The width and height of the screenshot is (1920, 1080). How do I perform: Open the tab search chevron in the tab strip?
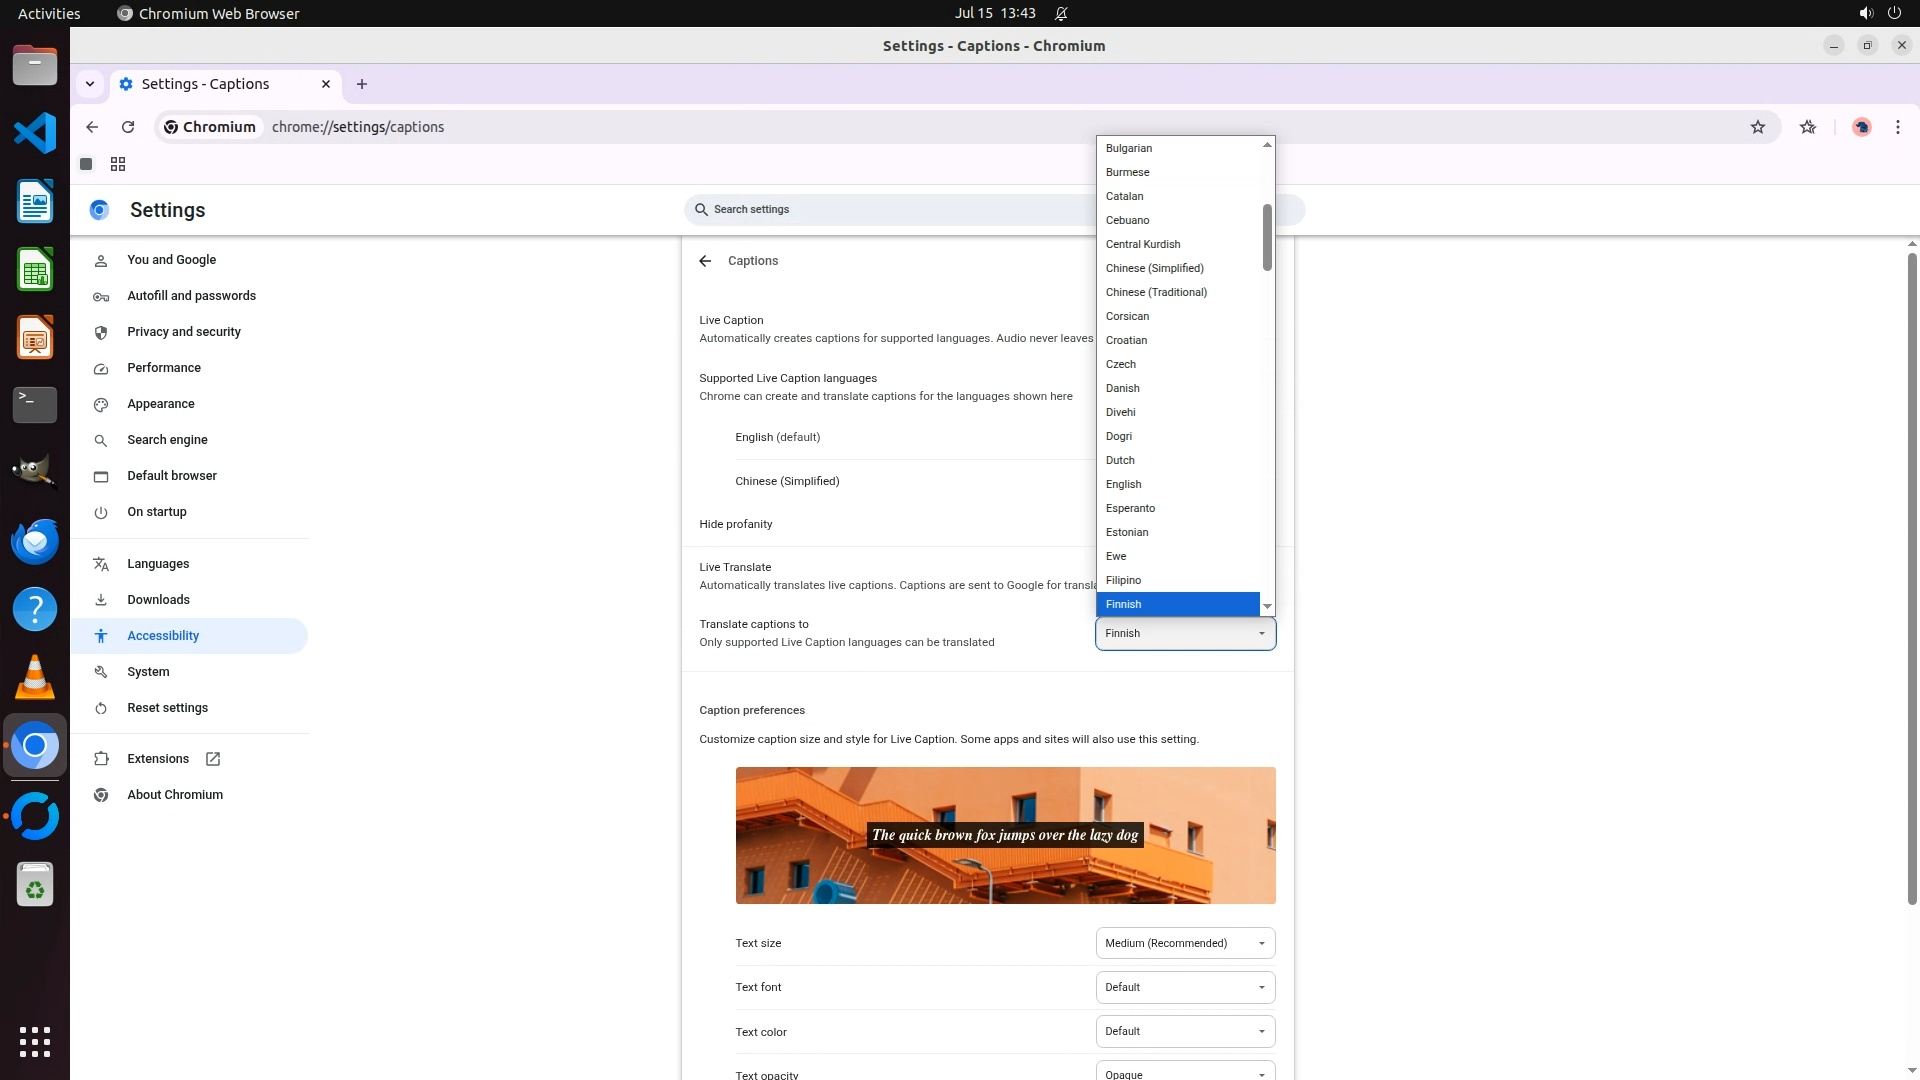coord(90,84)
